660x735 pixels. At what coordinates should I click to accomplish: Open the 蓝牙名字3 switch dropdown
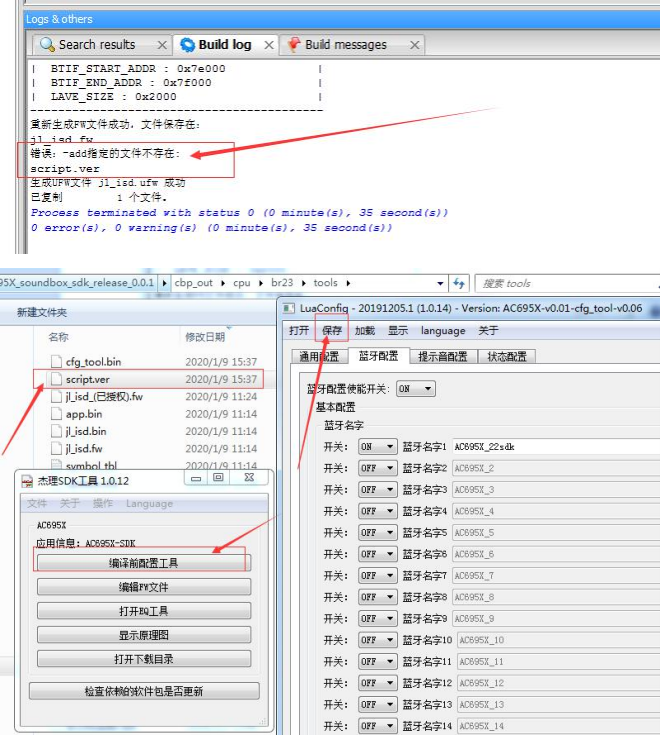378,490
